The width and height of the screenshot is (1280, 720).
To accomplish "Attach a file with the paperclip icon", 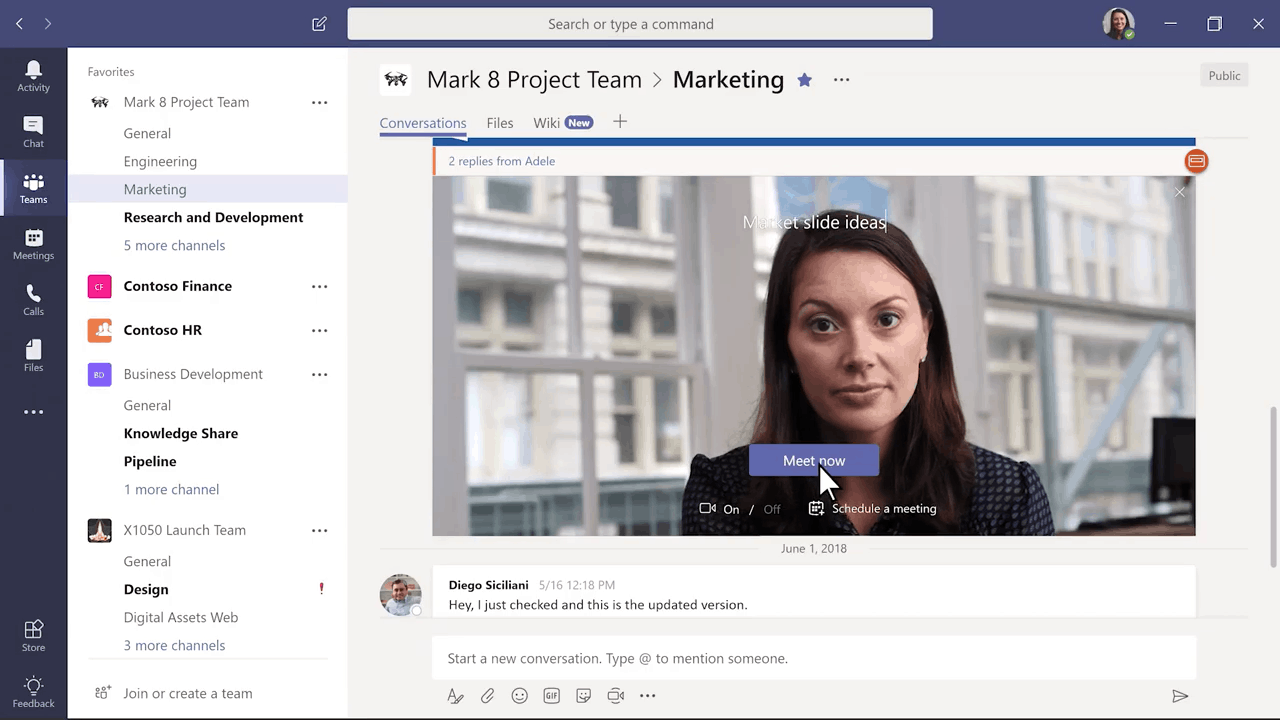I will tap(487, 695).
